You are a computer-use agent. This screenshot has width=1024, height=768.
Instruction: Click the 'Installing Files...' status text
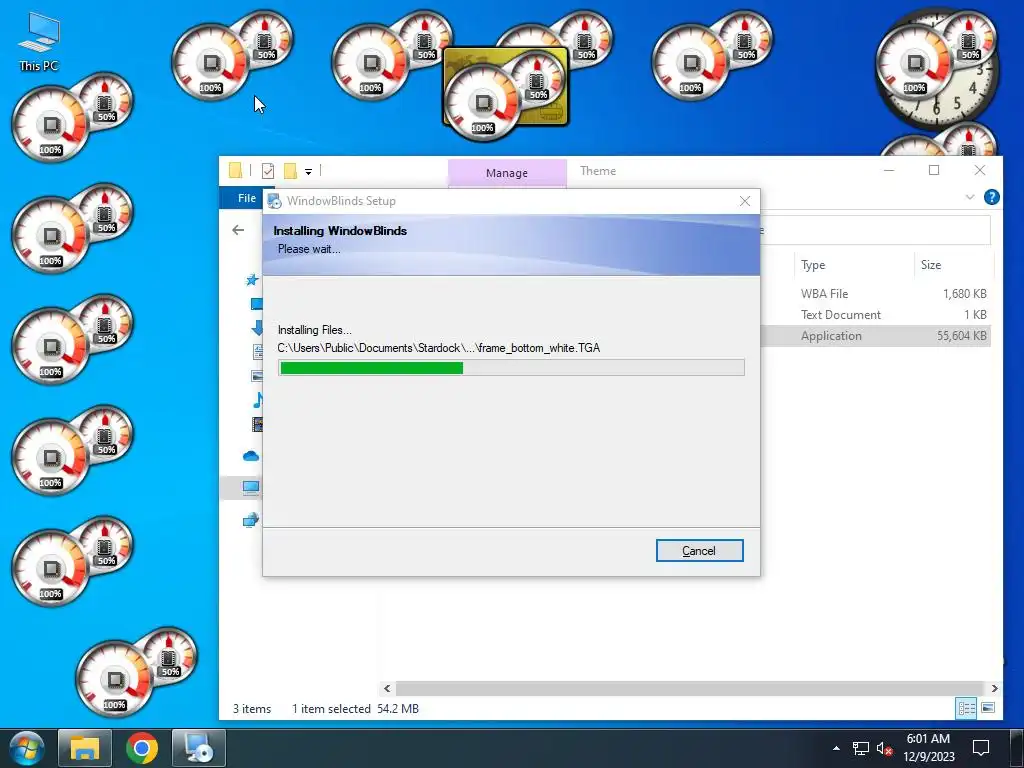pyautogui.click(x=314, y=330)
